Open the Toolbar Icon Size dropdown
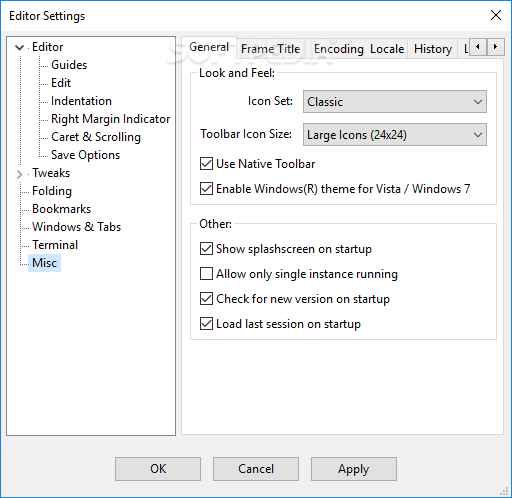 (395, 135)
